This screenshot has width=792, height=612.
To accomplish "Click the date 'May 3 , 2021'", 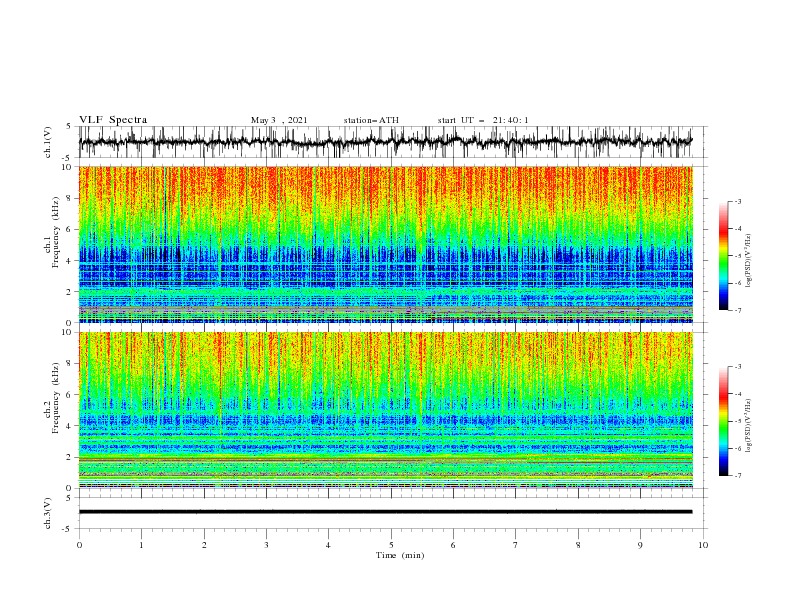I will tap(279, 120).
